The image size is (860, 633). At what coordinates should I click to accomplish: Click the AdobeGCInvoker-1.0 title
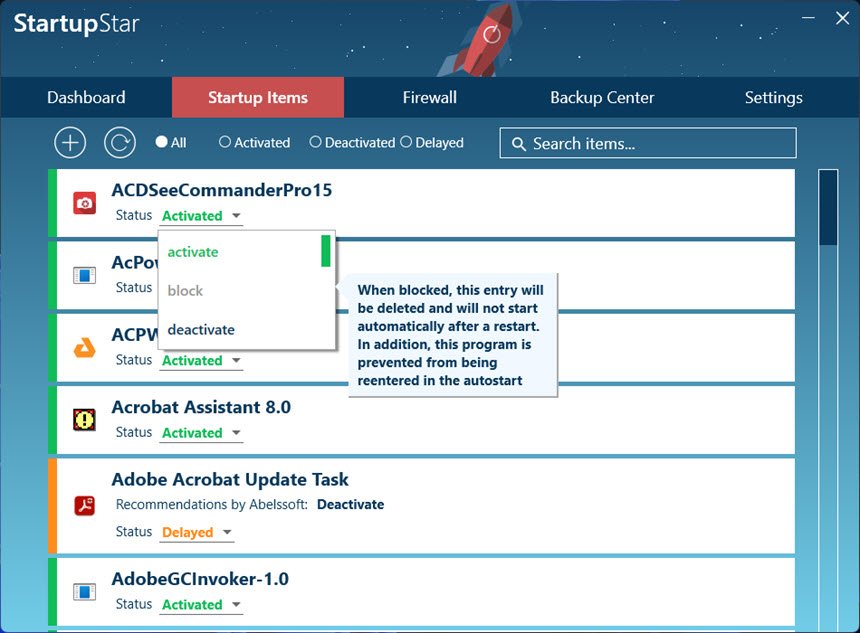(200, 579)
